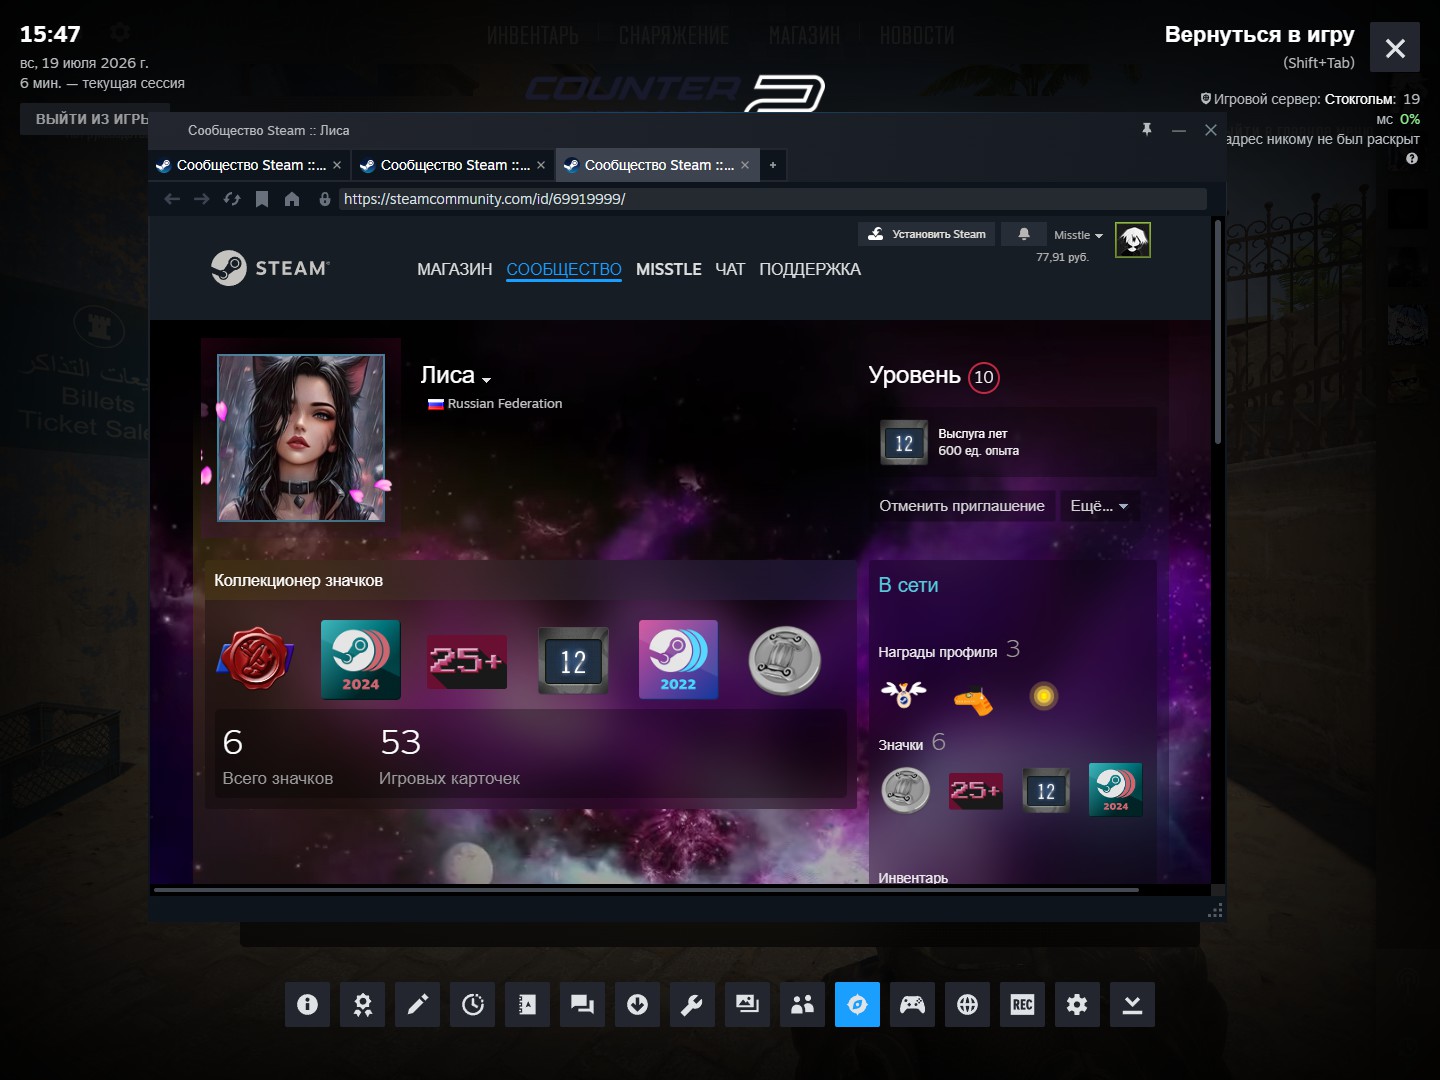
Task: Click the red wax seal badge in showcase
Action: (x=256, y=659)
